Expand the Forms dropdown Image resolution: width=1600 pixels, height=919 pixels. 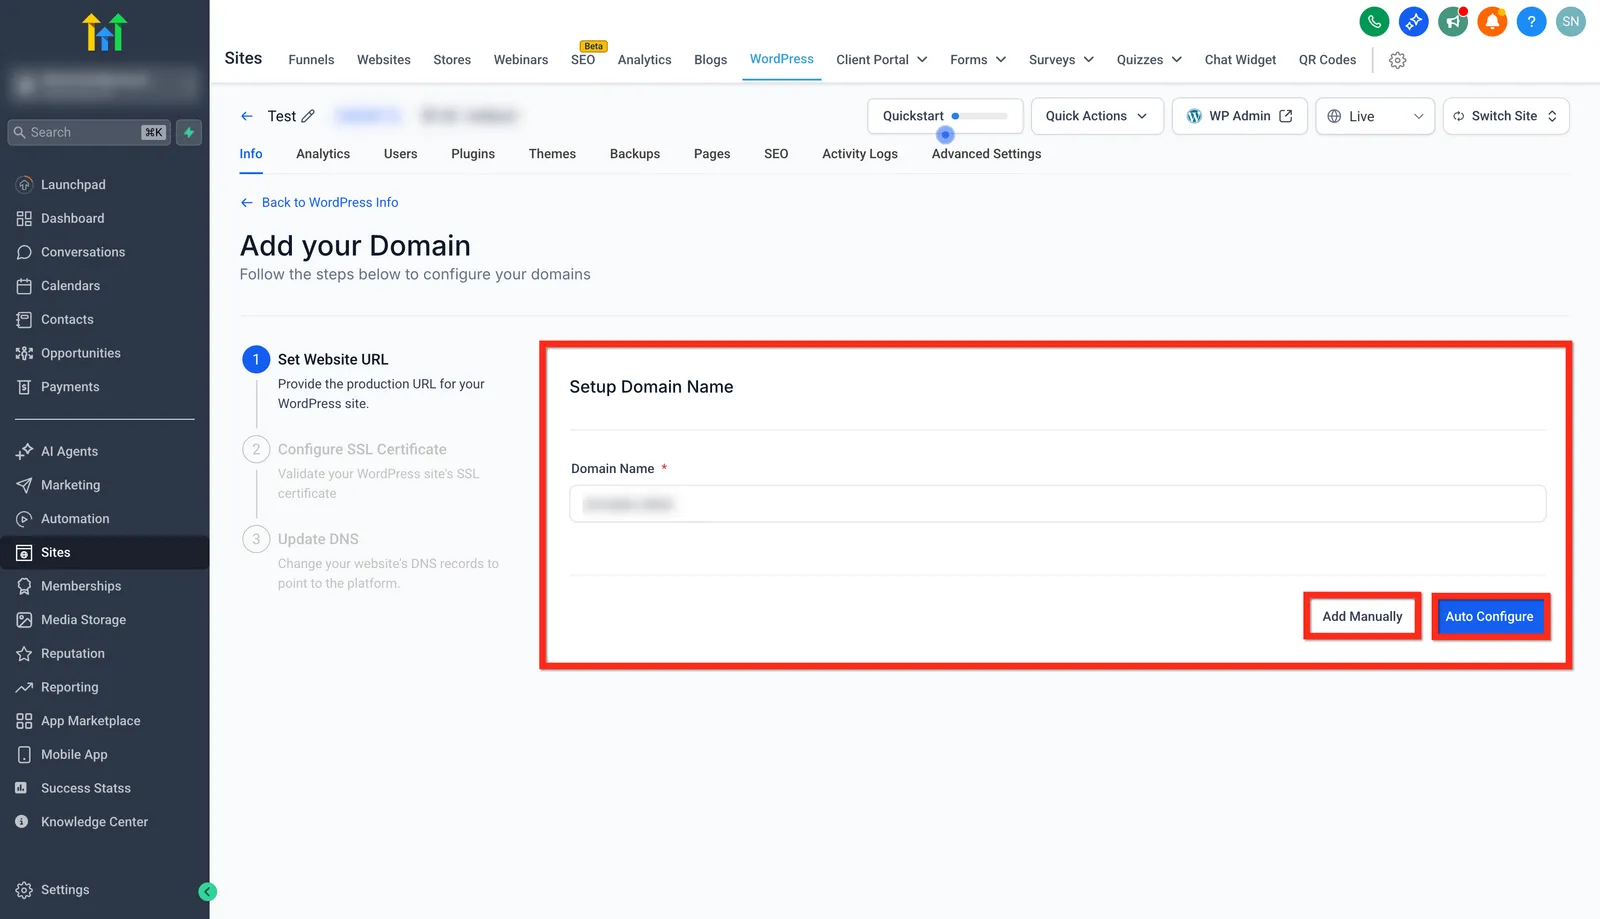click(x=978, y=60)
